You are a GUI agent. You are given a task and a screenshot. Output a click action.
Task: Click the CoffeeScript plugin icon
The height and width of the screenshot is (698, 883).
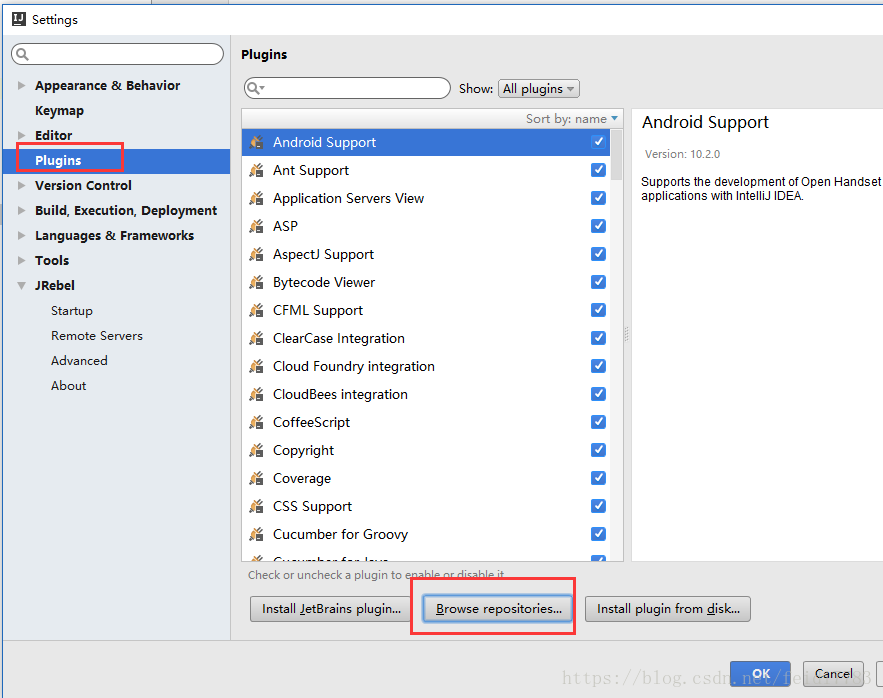coord(257,422)
